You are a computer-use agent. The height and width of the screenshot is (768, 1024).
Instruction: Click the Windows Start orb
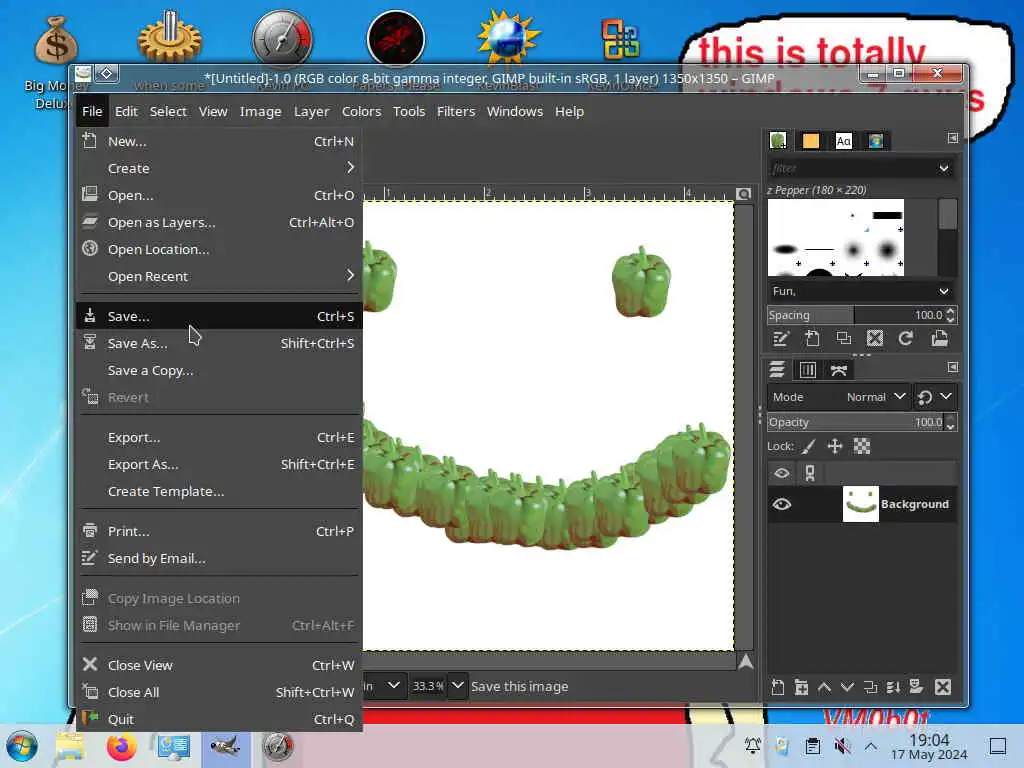[22, 746]
